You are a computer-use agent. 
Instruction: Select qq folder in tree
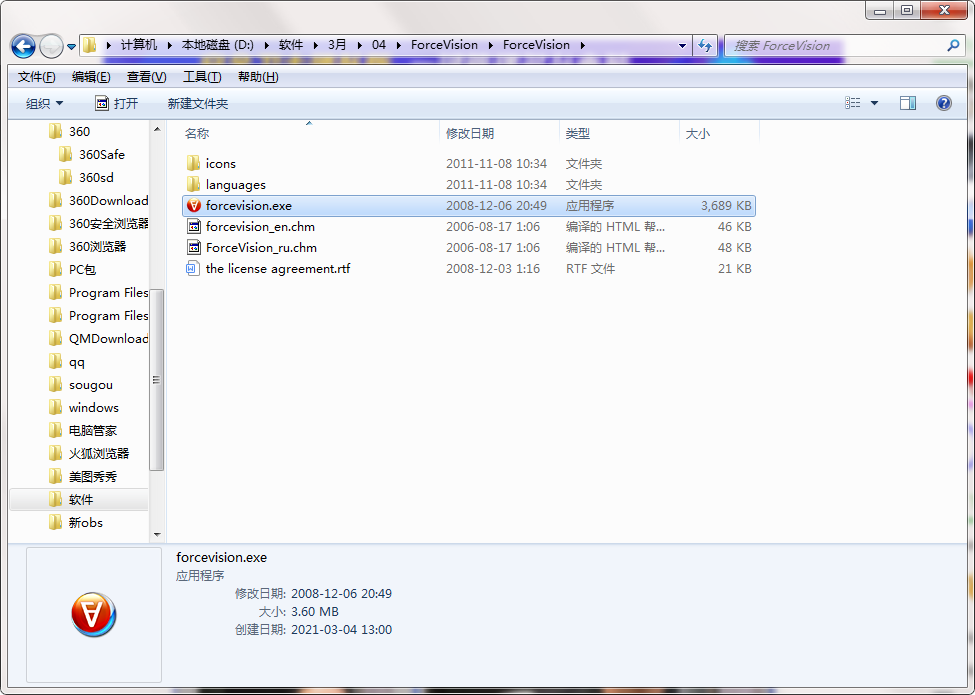point(67,362)
